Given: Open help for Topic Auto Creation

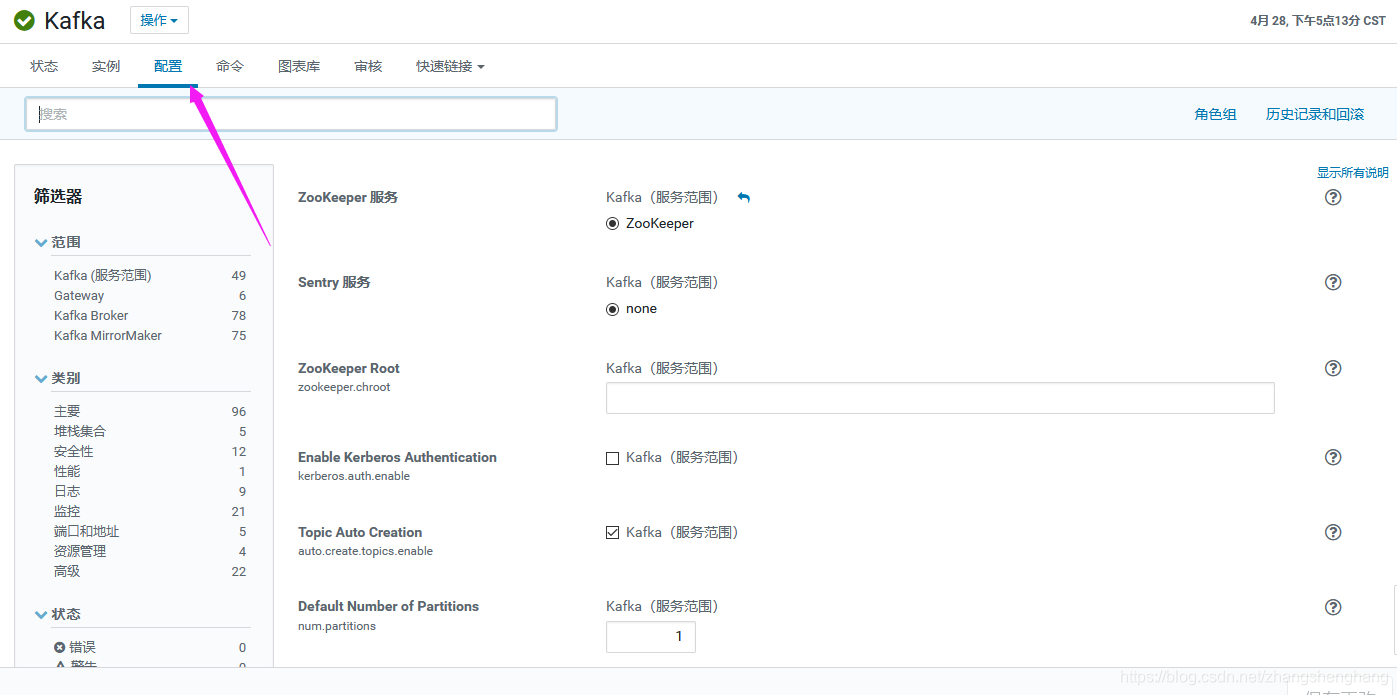Looking at the screenshot, I should click(x=1333, y=532).
